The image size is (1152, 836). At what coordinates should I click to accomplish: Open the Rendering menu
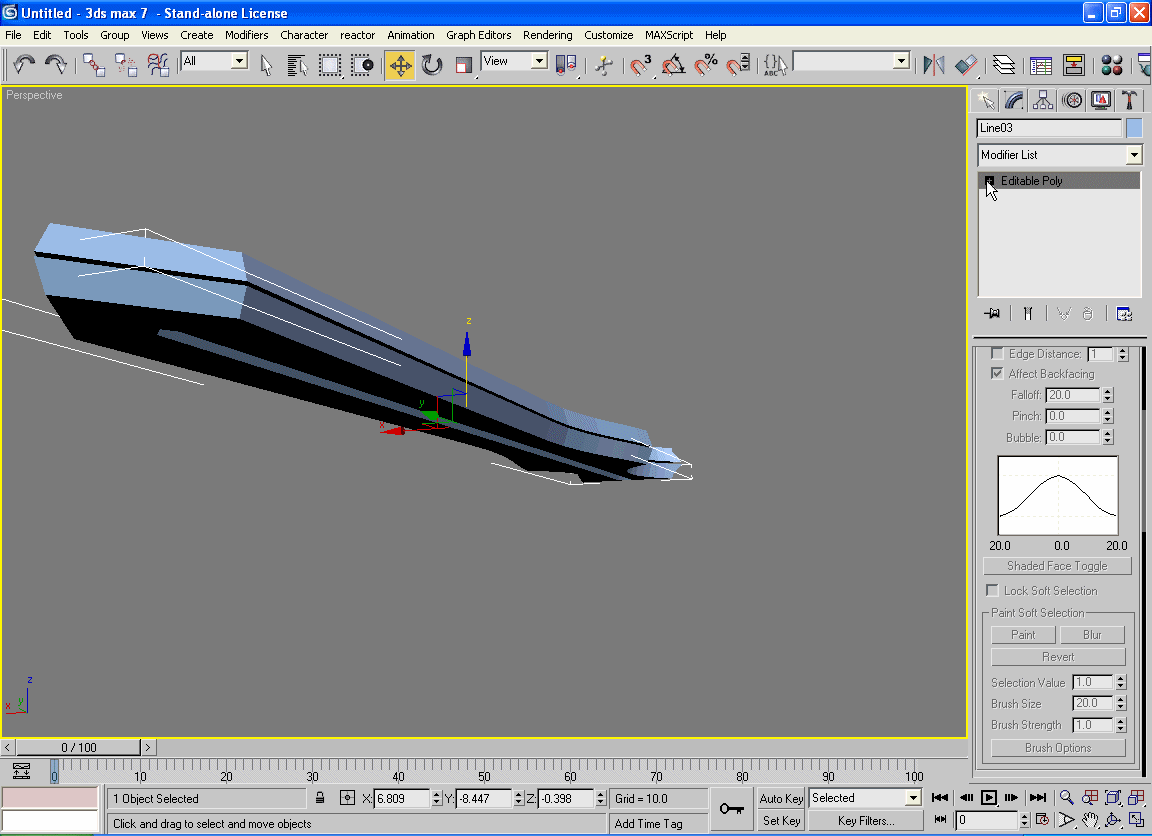coord(547,35)
